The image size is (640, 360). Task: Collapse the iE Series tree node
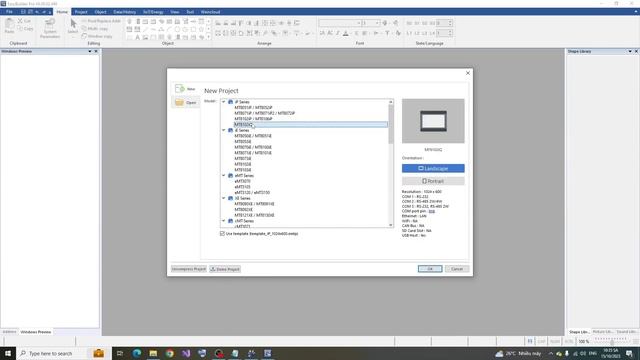[x=224, y=130]
